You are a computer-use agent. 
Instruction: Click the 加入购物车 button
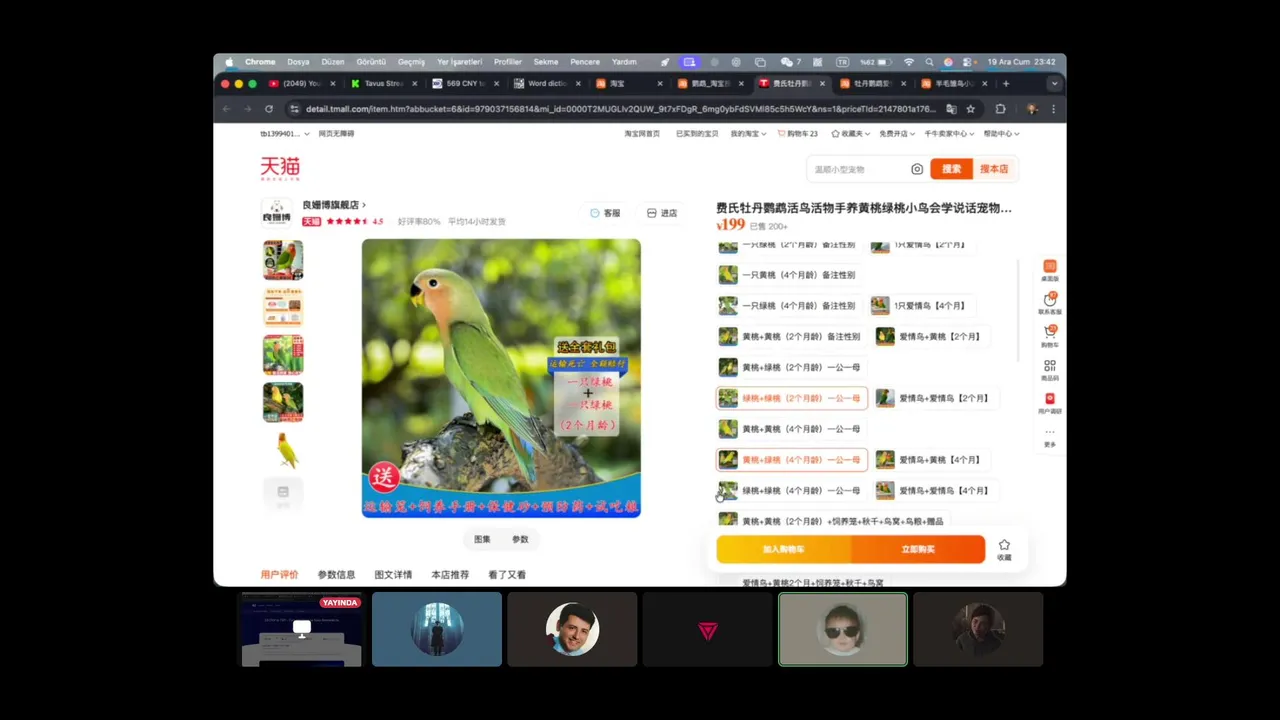(784, 549)
